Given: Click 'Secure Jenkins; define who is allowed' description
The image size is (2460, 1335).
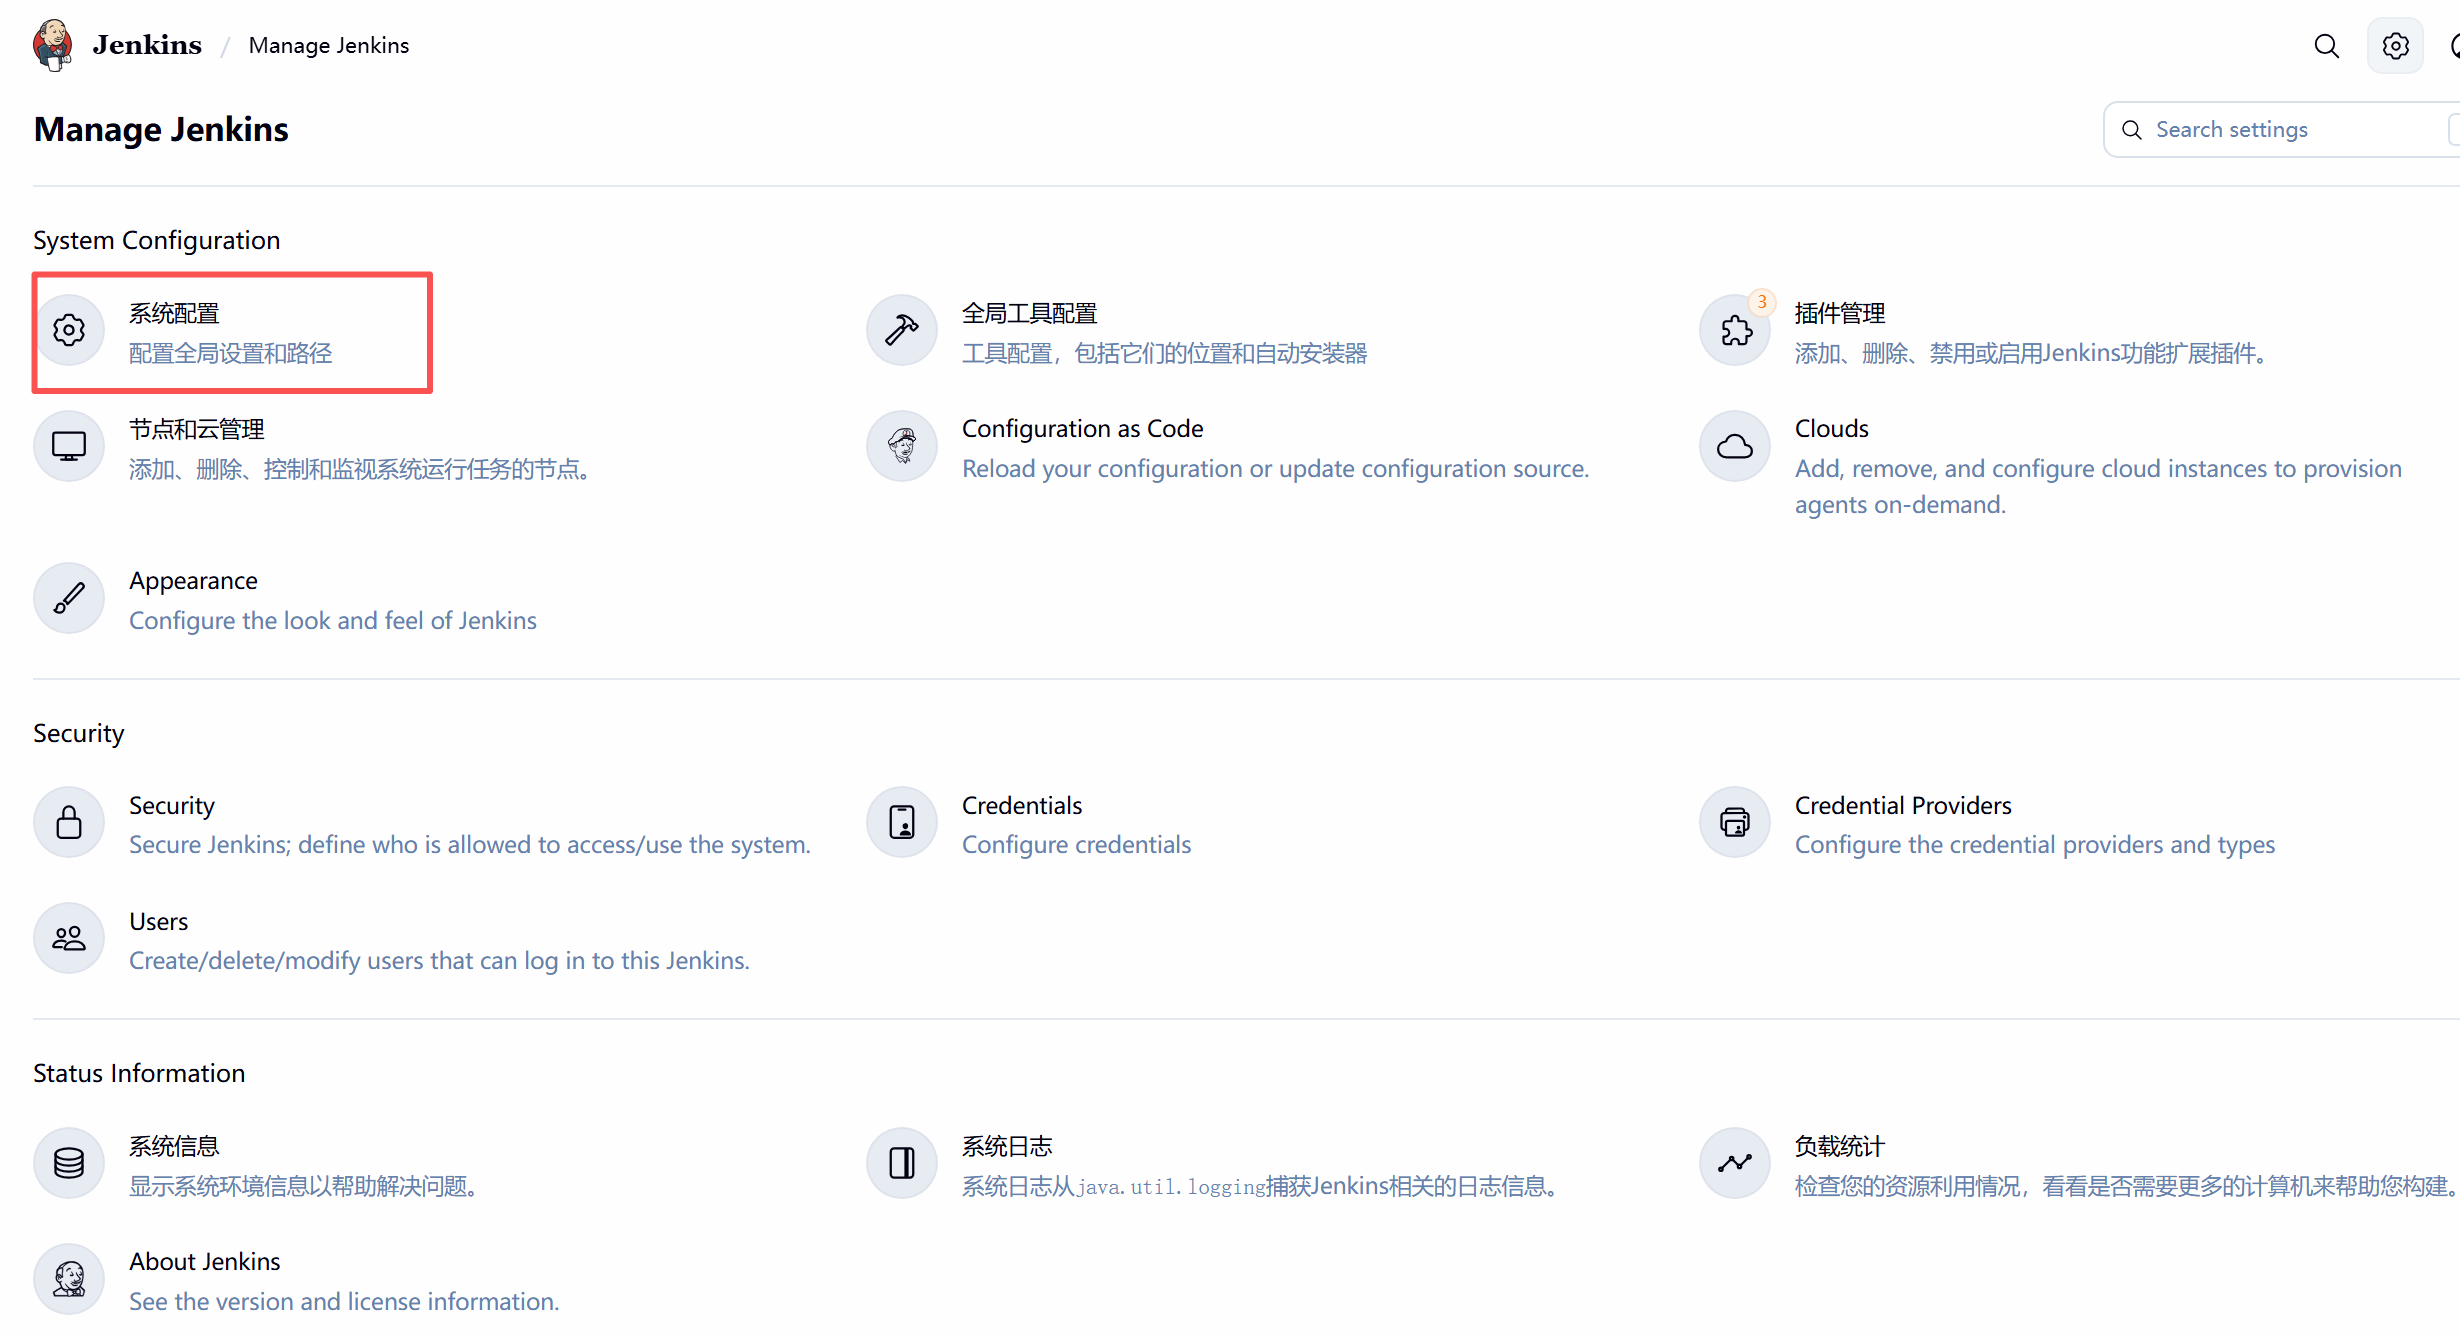Looking at the screenshot, I should tap(470, 845).
